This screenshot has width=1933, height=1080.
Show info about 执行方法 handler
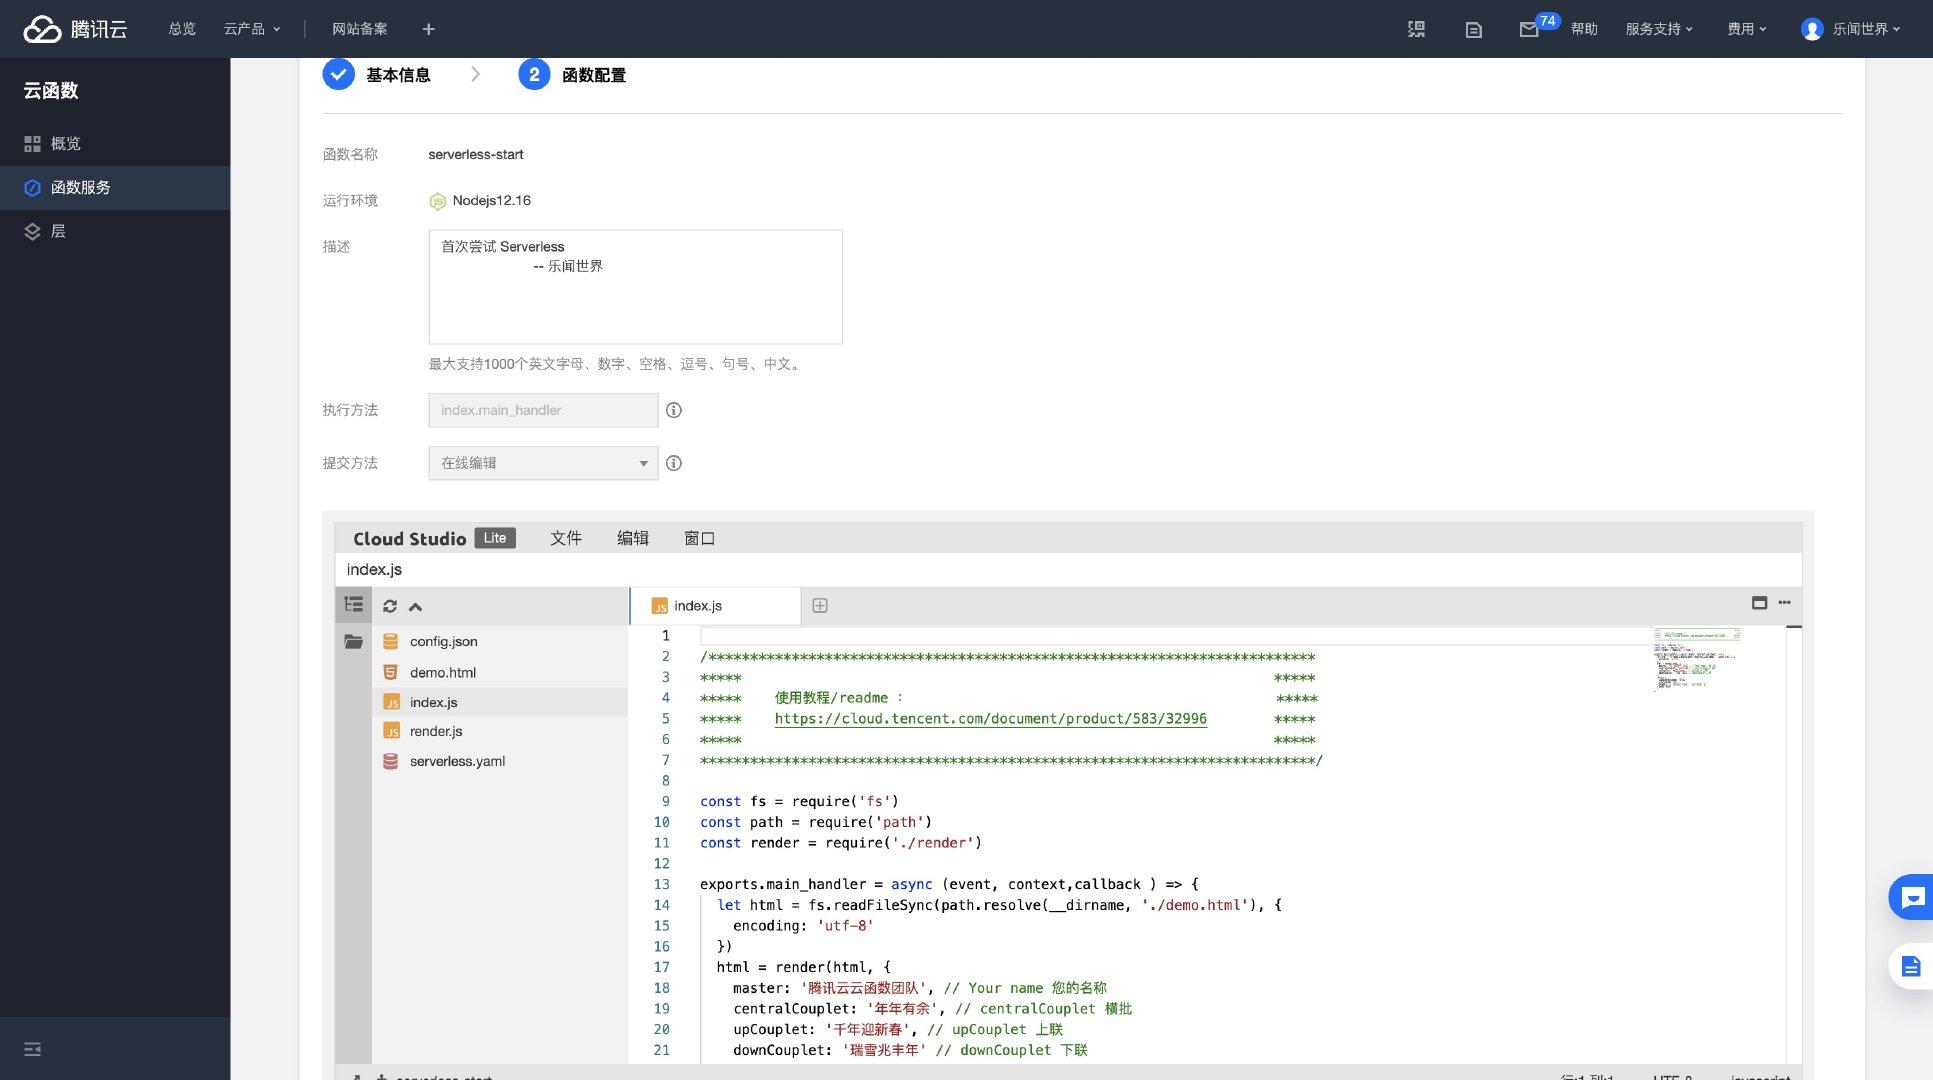pyautogui.click(x=674, y=410)
